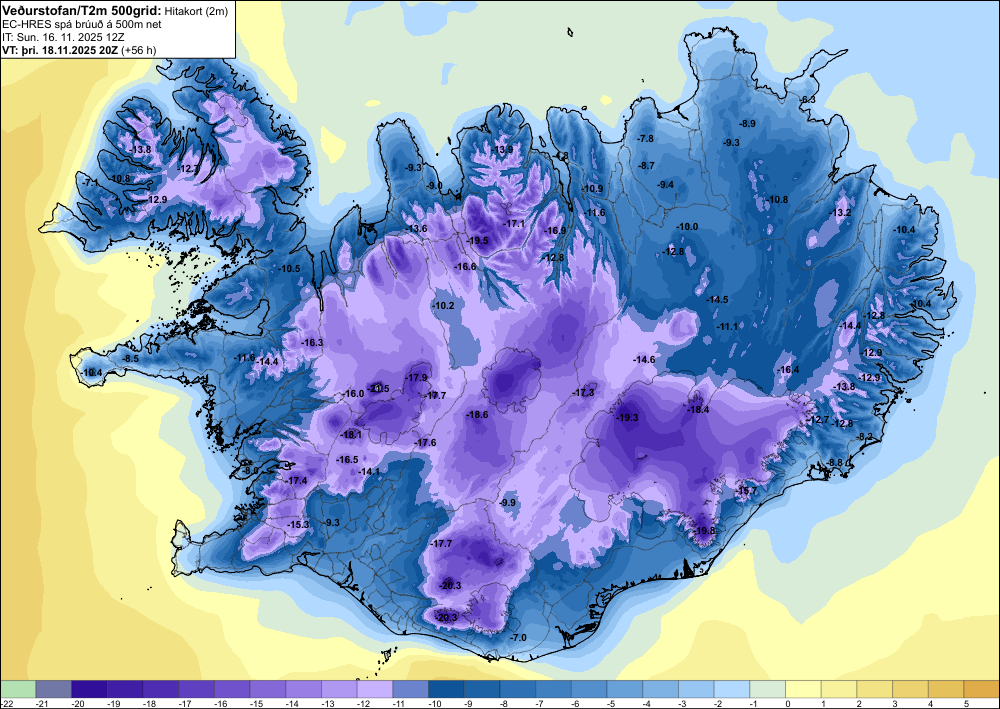Click the grey-purple legend swatch labeled -21
Screen dimensions: 1000x709
54,689
